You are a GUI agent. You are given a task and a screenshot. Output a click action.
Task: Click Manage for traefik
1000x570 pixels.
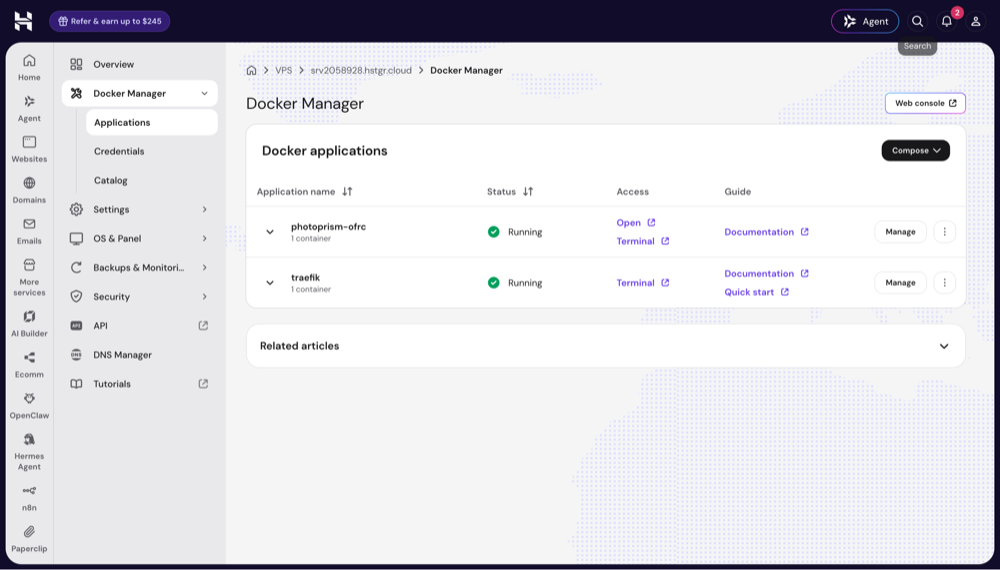click(x=900, y=282)
